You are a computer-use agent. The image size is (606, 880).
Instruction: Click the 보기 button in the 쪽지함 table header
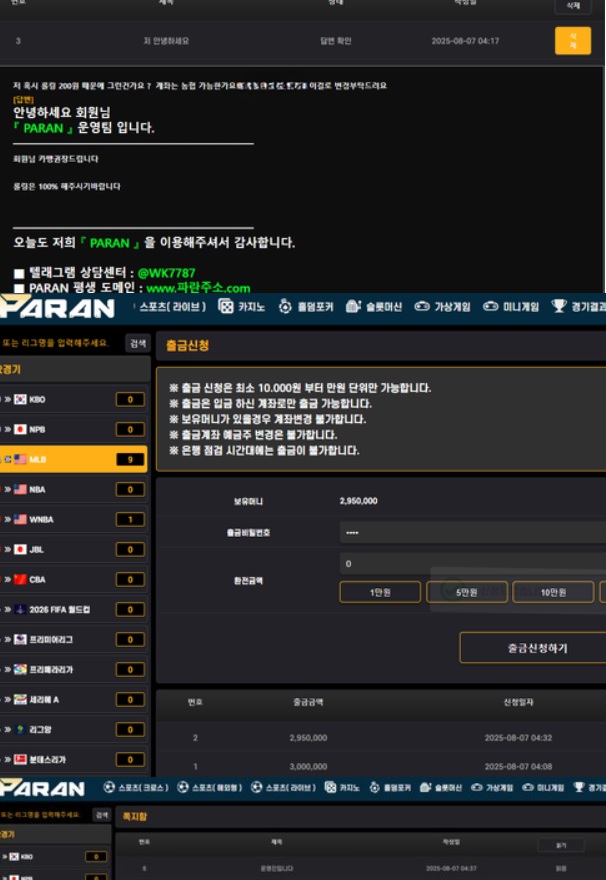(x=561, y=845)
